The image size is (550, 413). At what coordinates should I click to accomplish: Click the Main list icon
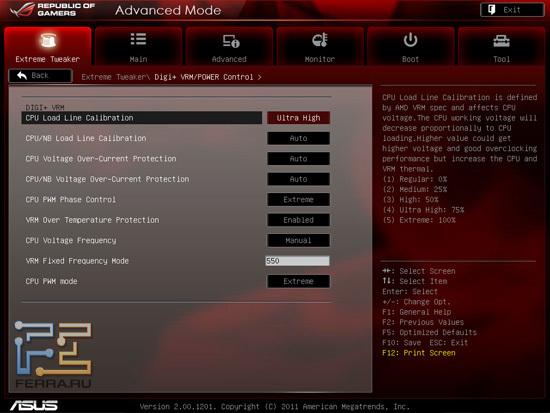138,39
